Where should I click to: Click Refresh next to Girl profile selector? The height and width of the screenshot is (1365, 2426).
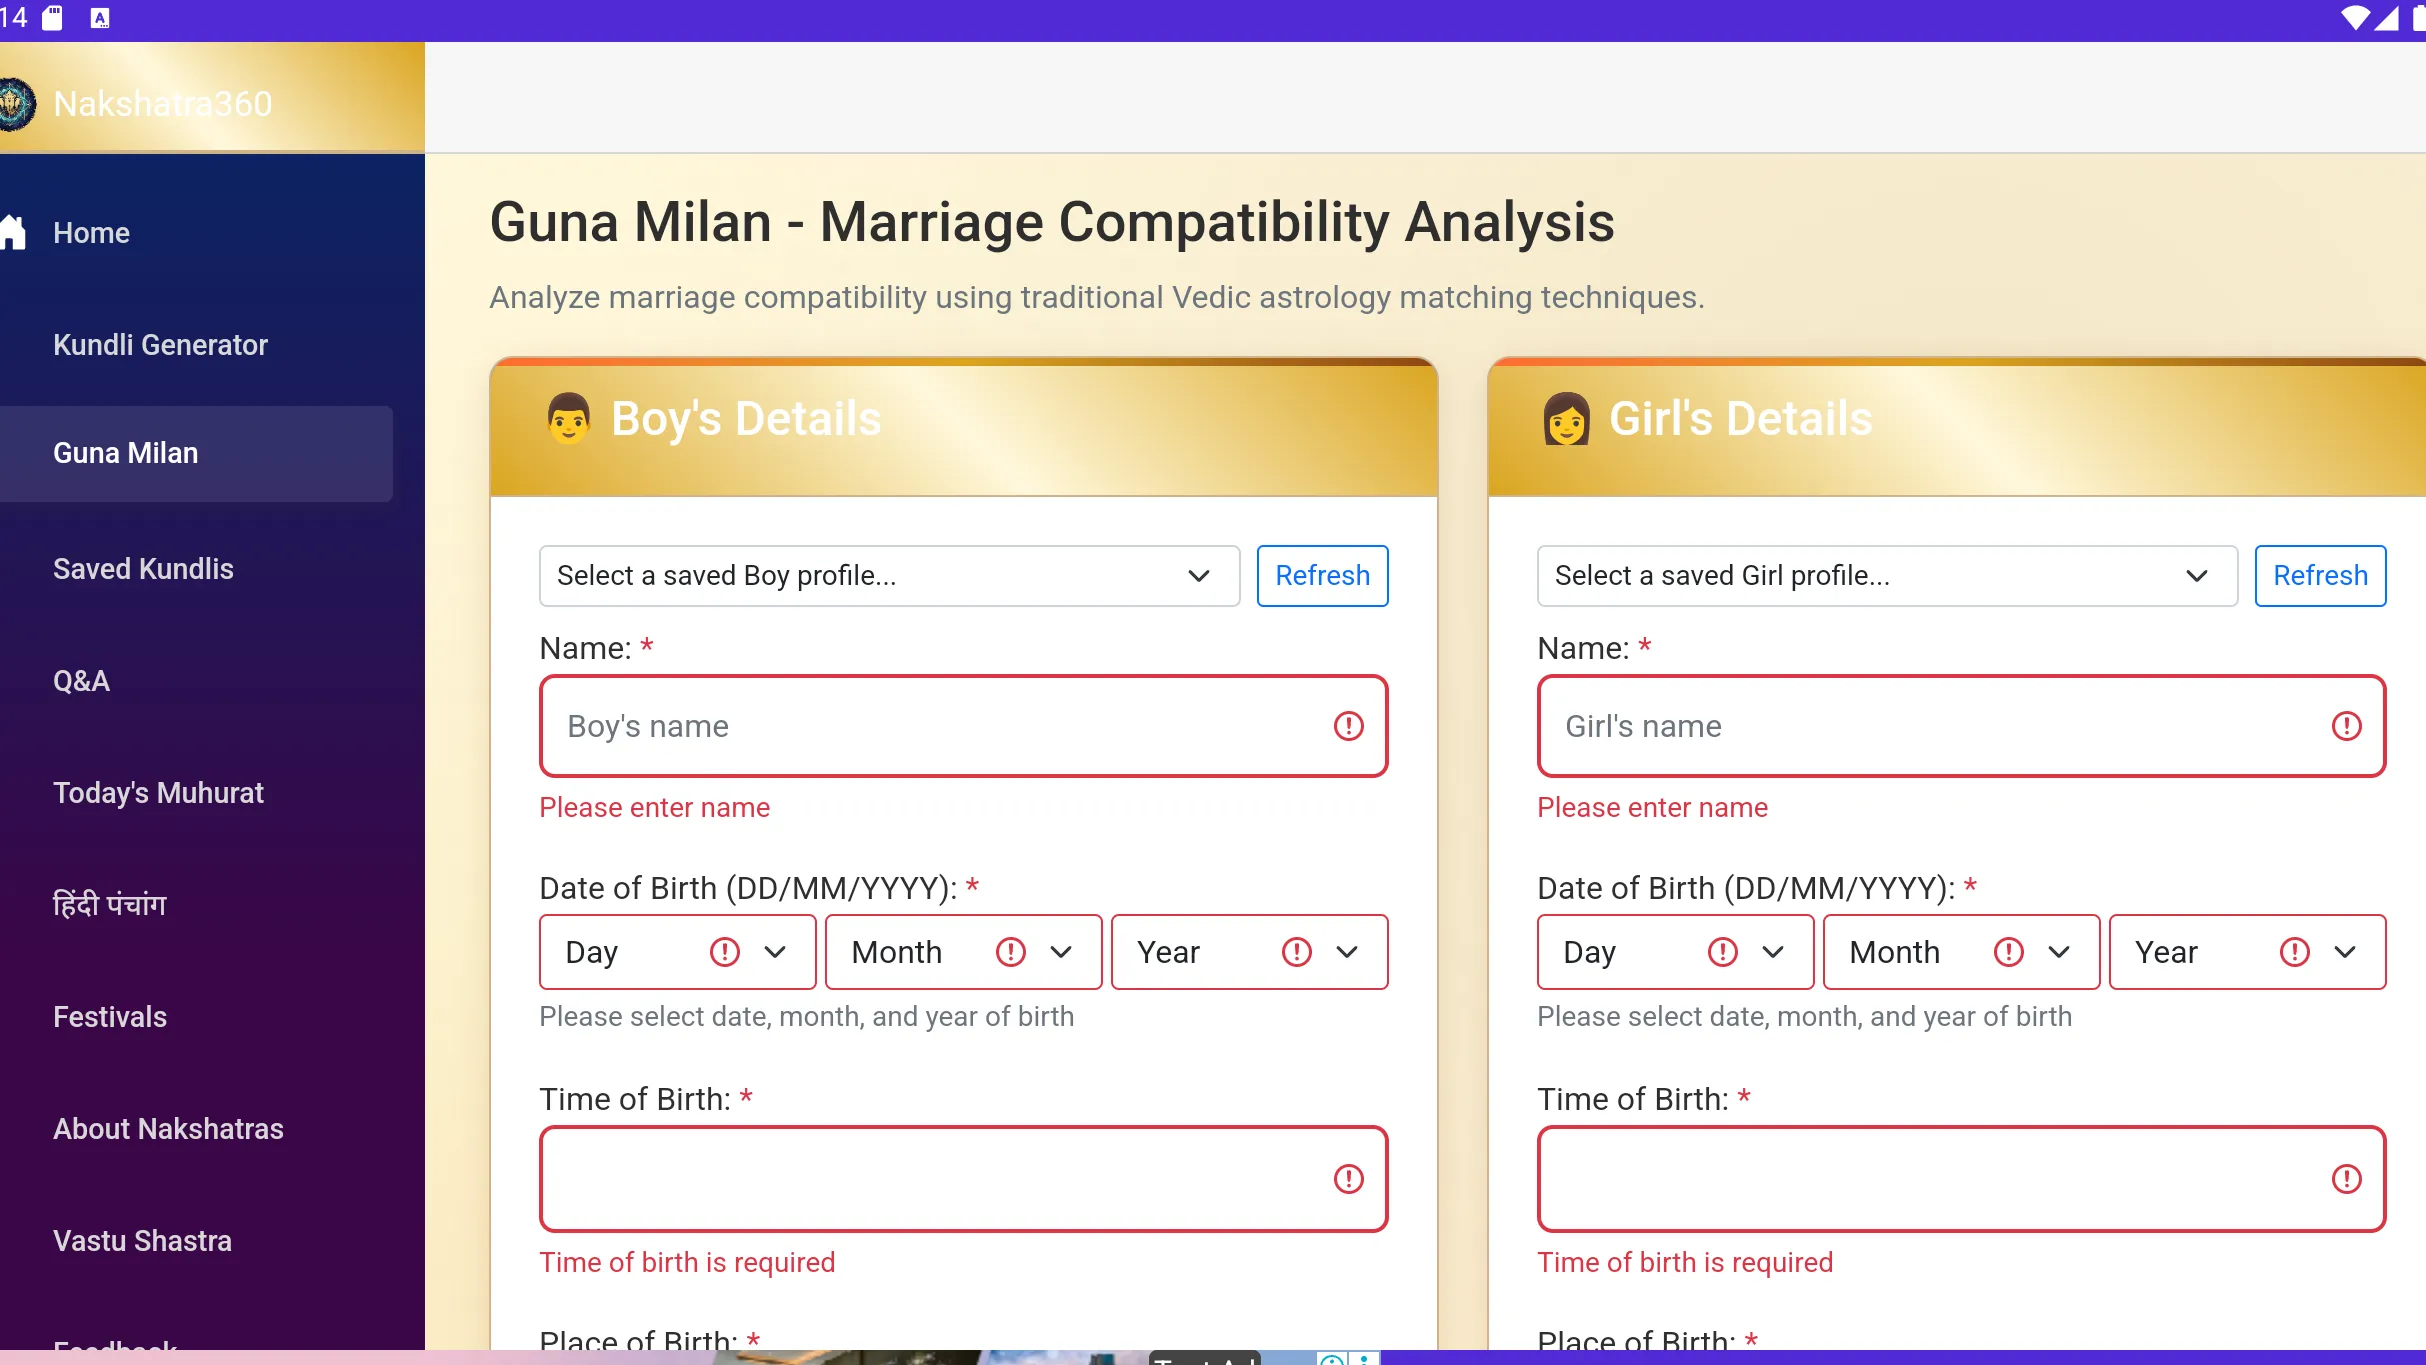(2319, 575)
